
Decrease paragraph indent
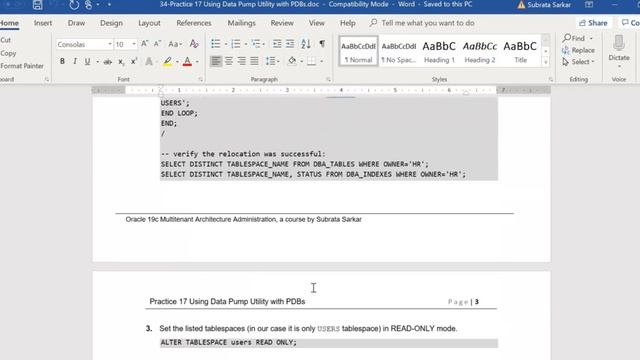(x=277, y=44)
